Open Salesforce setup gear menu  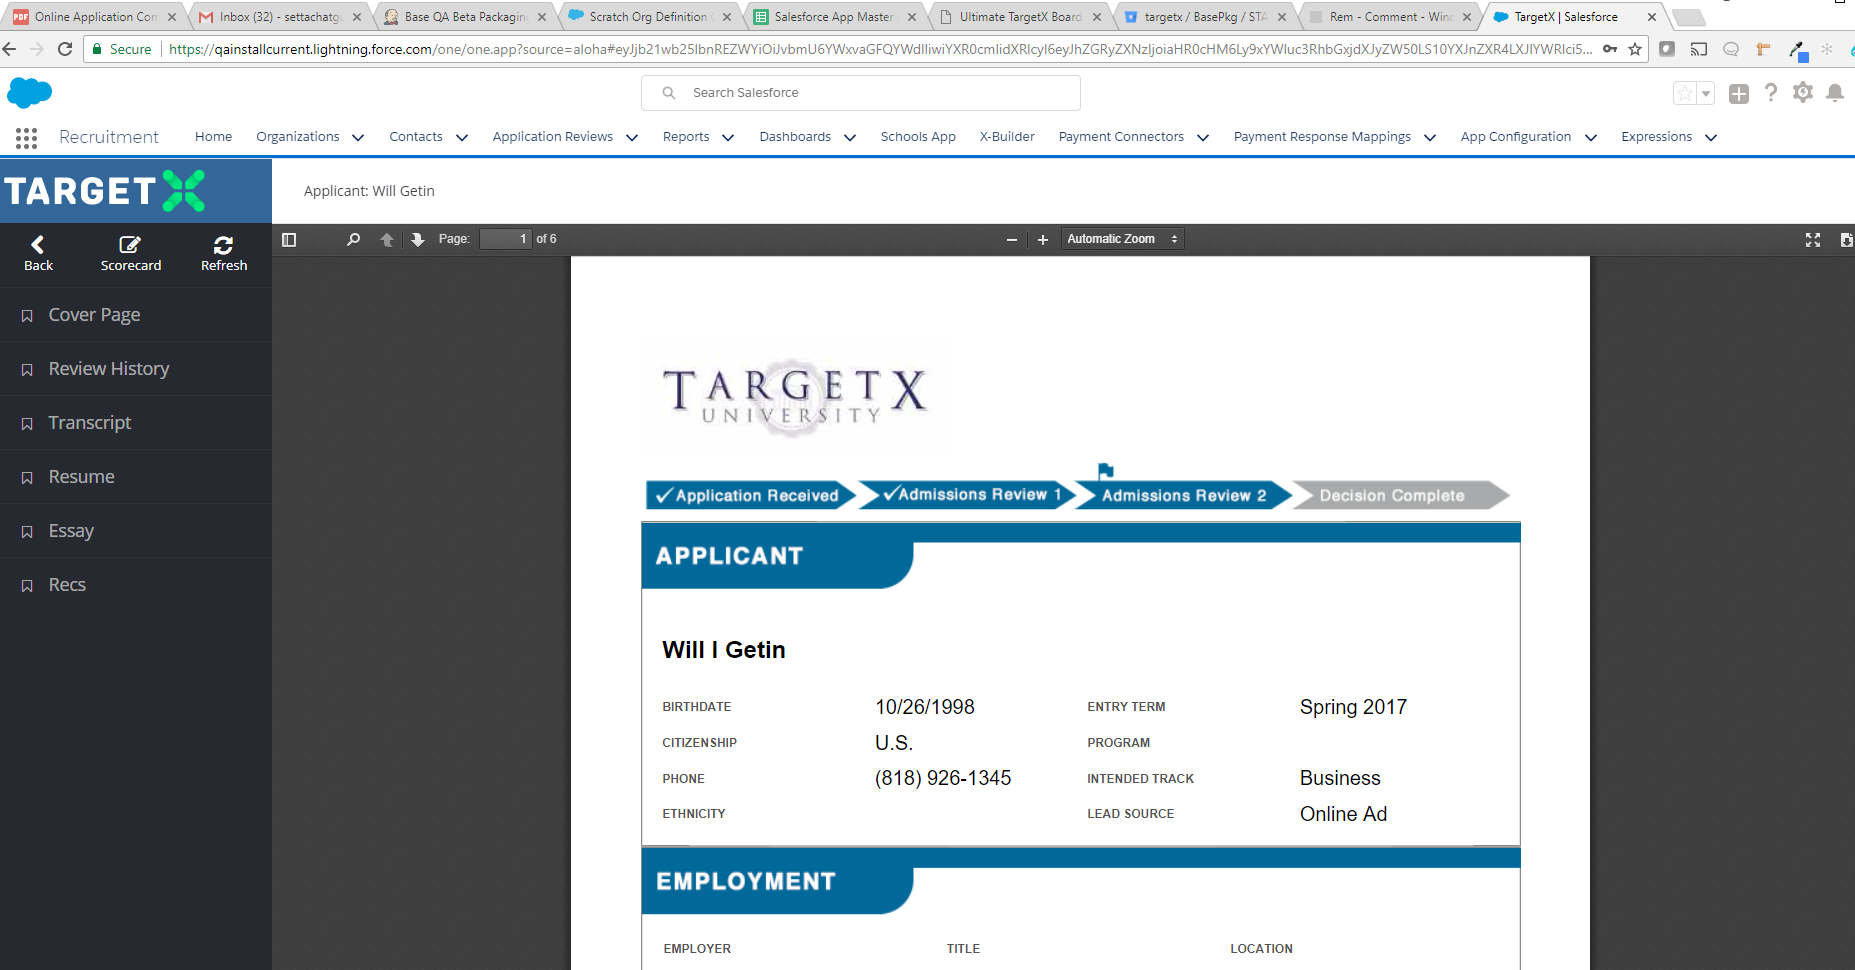tap(1802, 93)
